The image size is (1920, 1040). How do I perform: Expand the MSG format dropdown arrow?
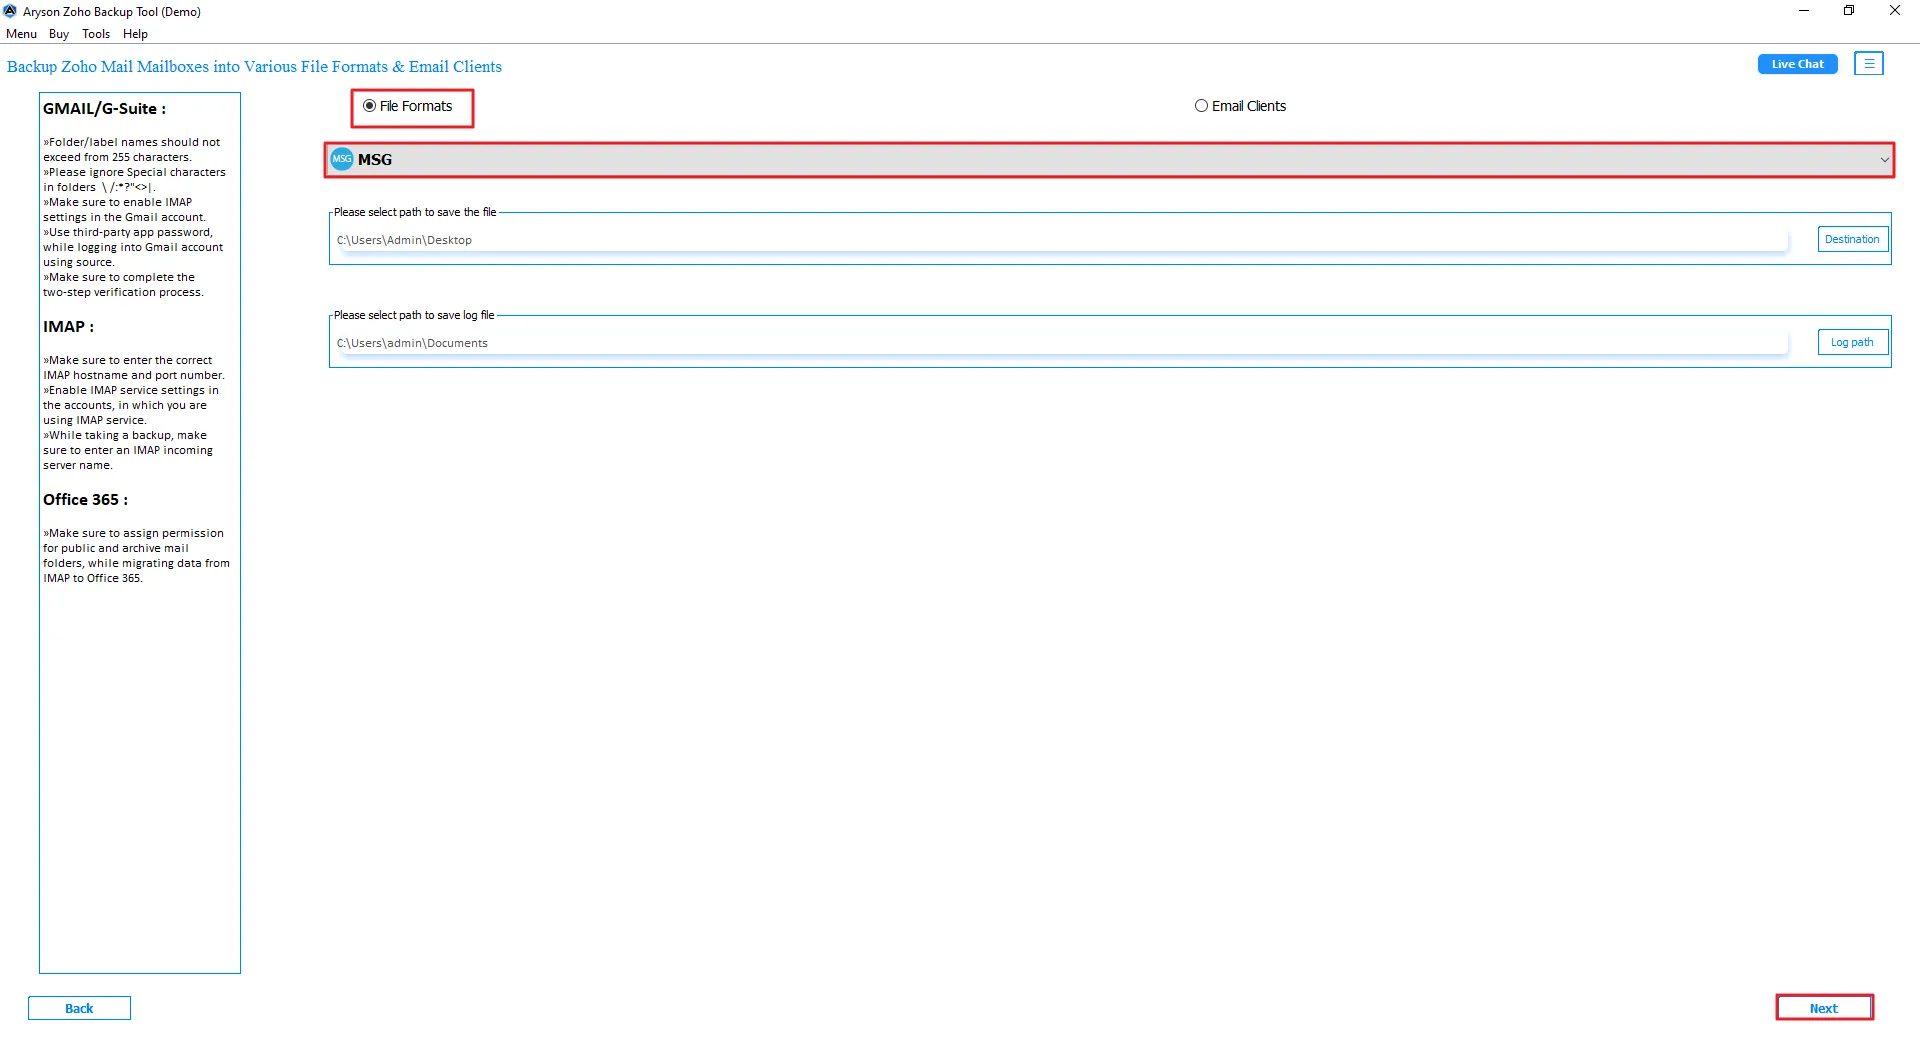coord(1884,160)
